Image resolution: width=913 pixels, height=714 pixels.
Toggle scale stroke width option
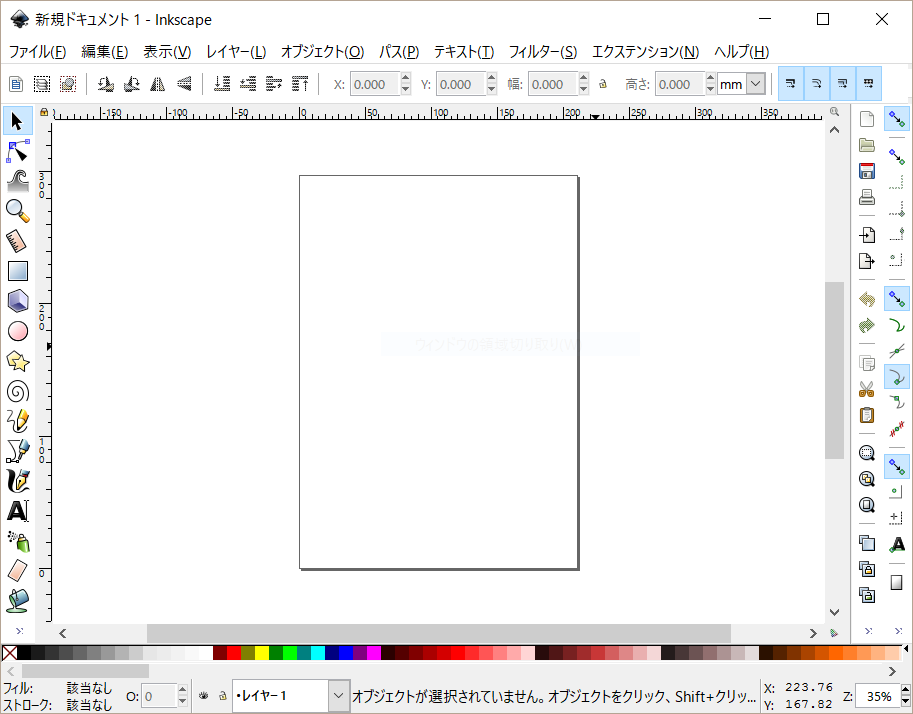click(x=791, y=84)
